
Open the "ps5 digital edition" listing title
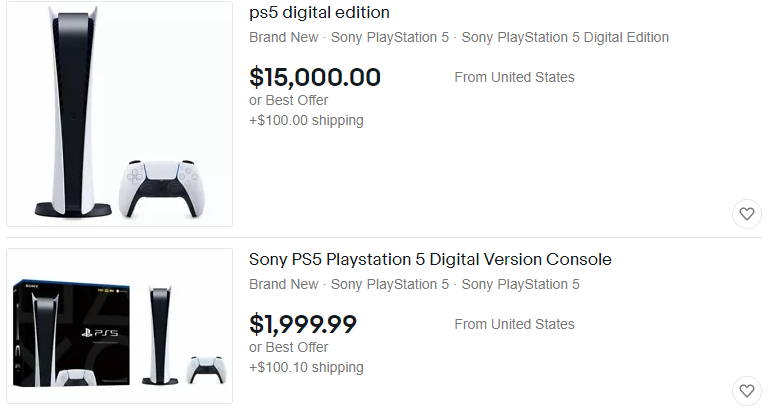coord(319,13)
